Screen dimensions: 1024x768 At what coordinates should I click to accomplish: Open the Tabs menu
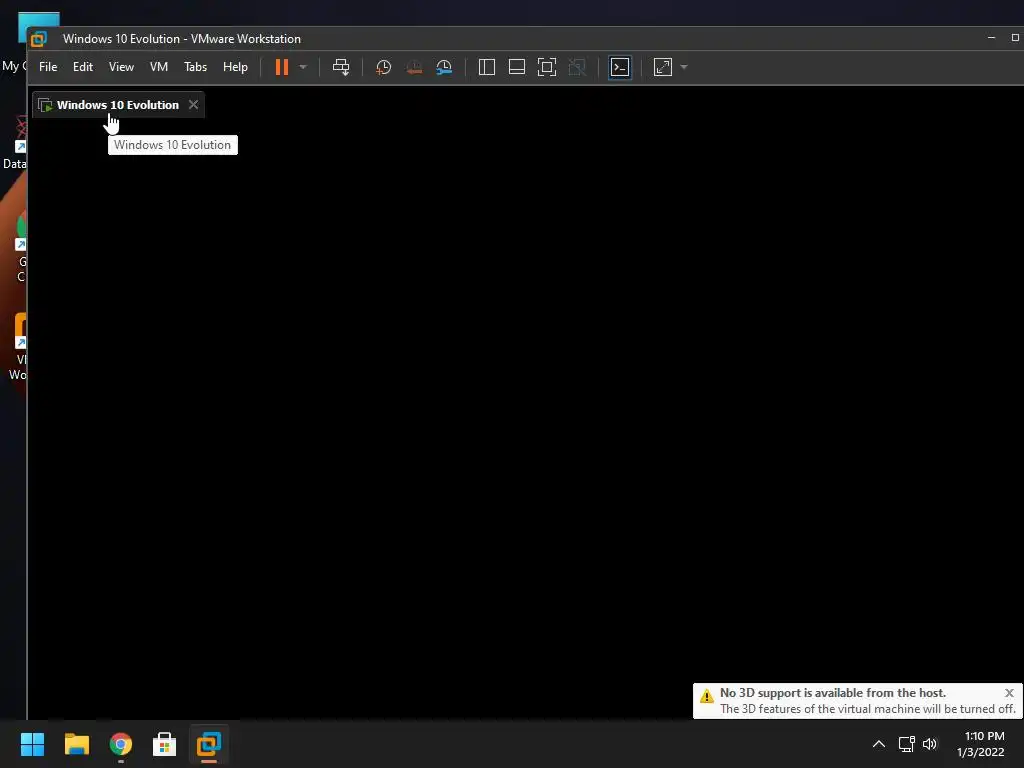[x=195, y=67]
